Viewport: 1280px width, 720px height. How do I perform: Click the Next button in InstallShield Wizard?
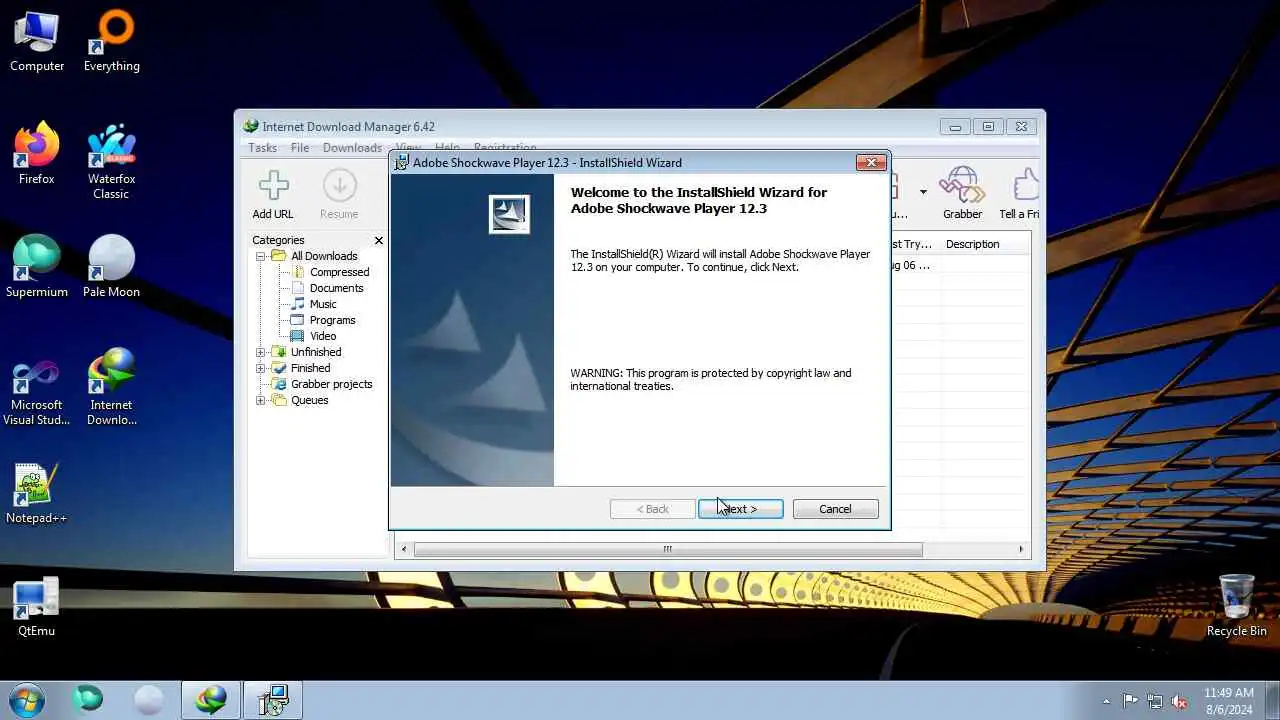740,509
